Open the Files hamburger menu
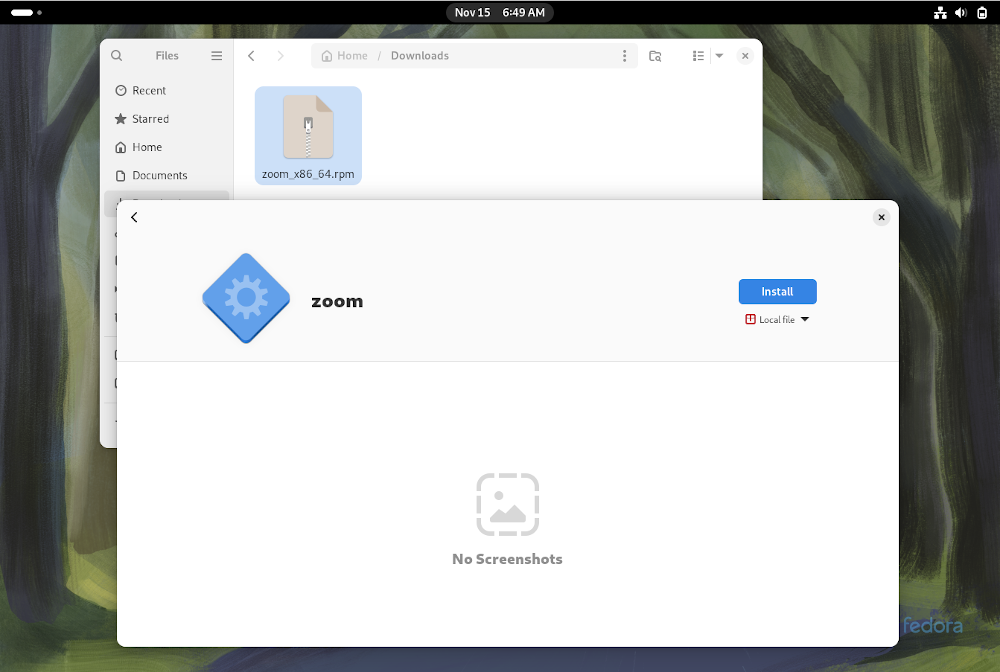Viewport: 1000px width, 672px height. point(216,55)
